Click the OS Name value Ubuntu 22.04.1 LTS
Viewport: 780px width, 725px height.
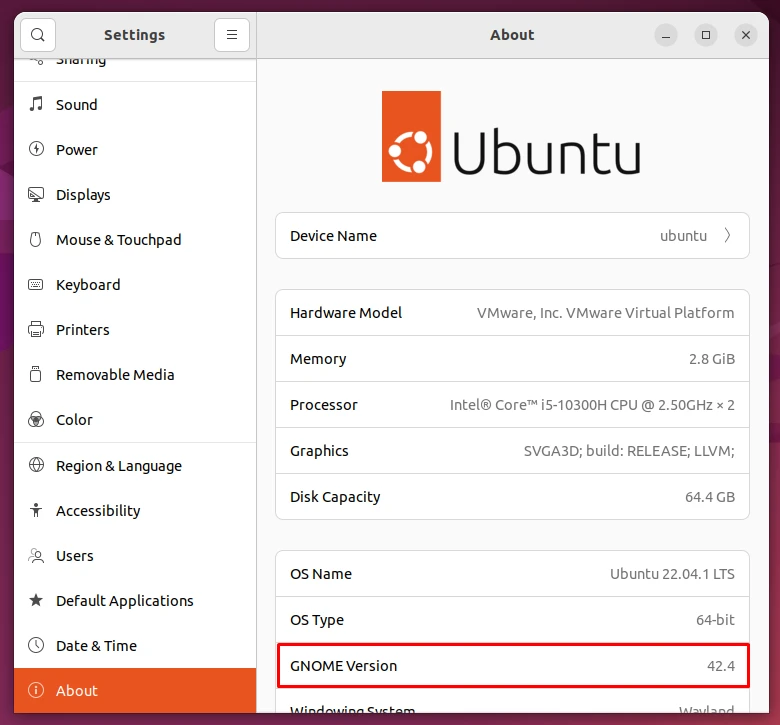[x=672, y=574]
